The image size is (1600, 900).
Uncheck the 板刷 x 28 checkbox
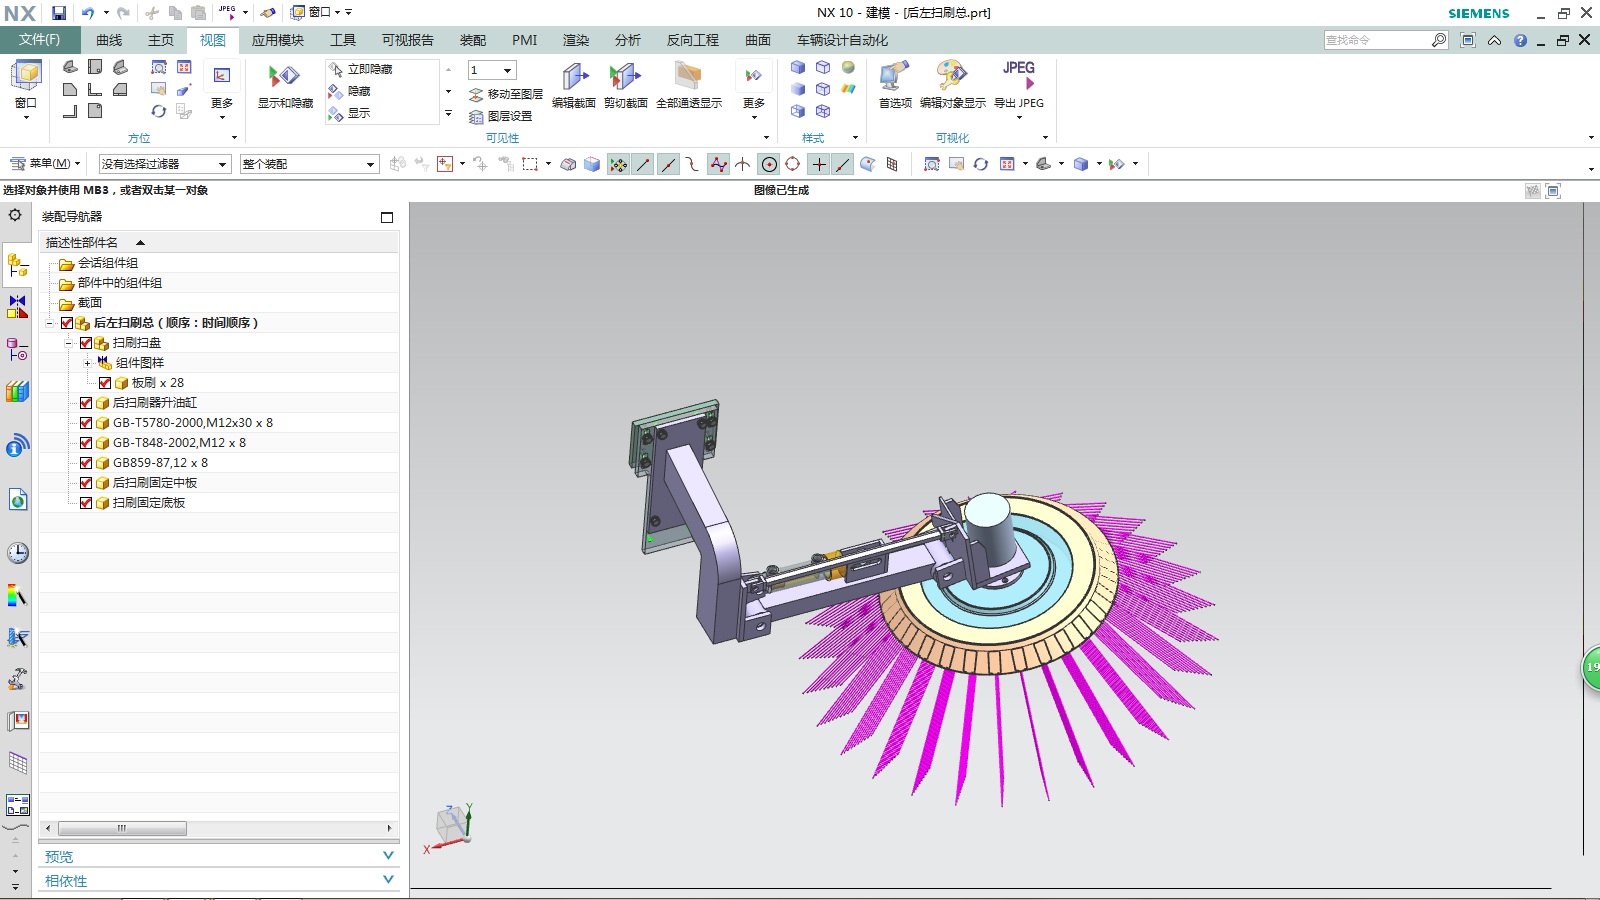[x=105, y=383]
